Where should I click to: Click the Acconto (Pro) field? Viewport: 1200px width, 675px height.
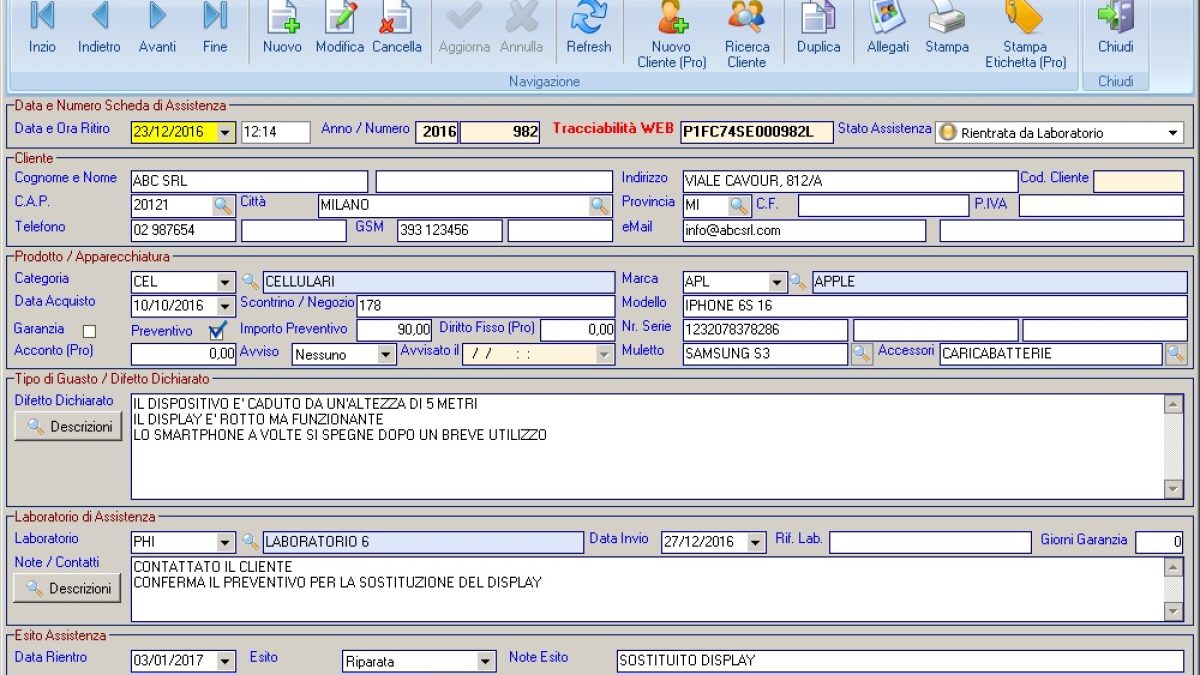(x=184, y=354)
